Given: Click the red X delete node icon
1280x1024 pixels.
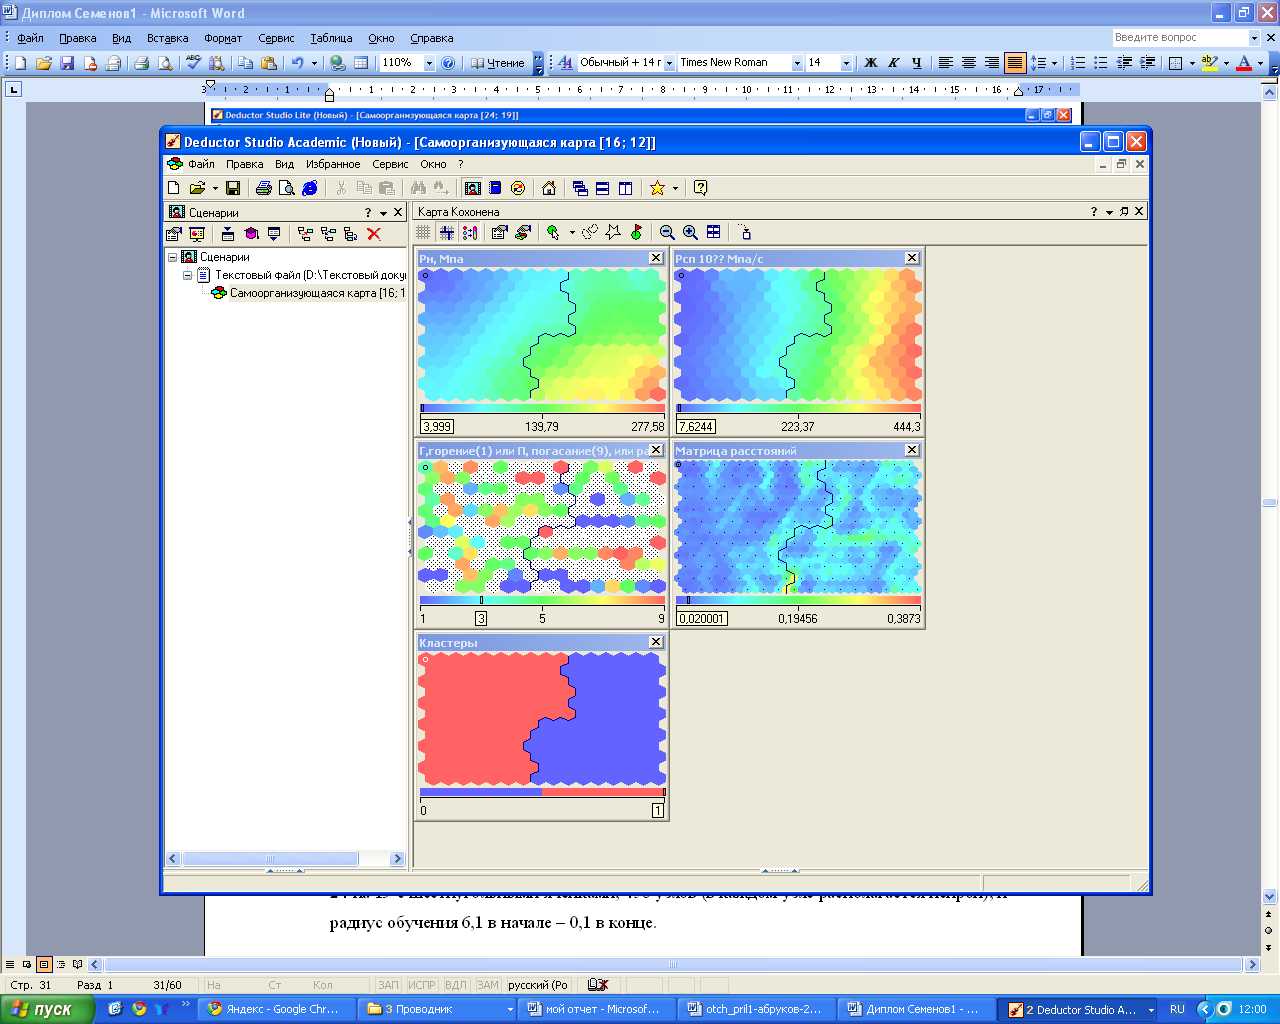Looking at the screenshot, I should [x=374, y=234].
